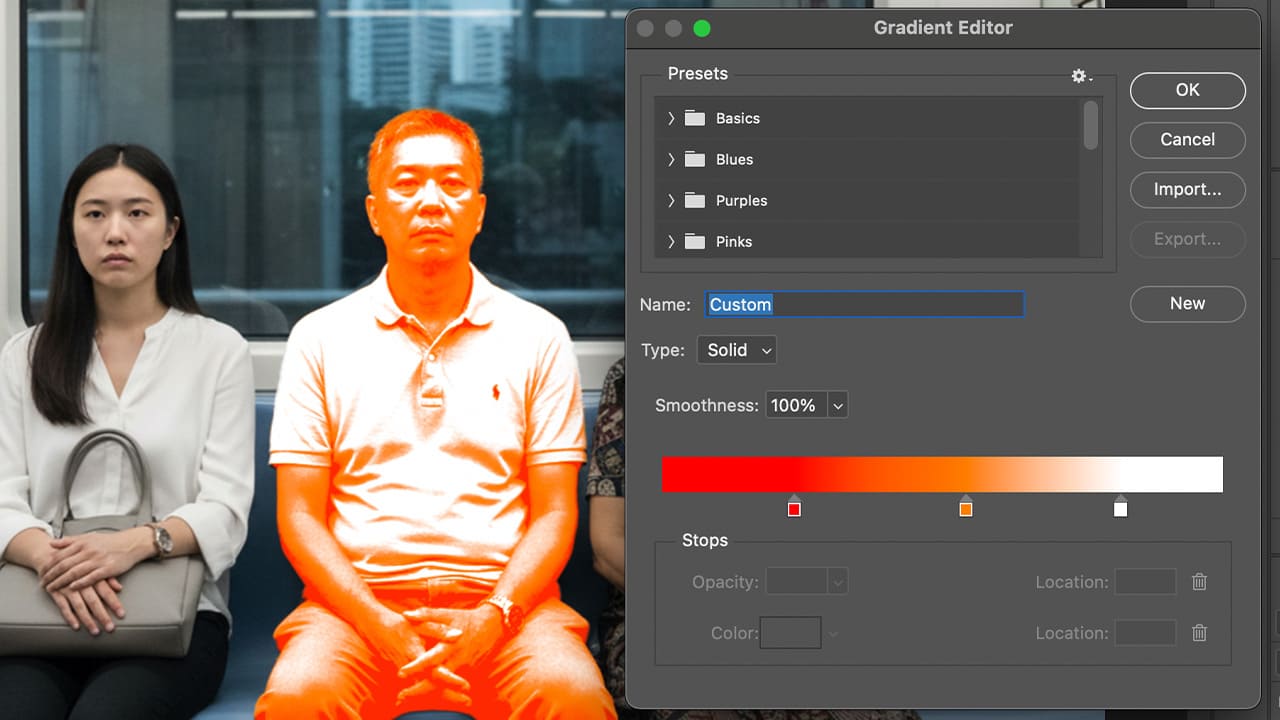Select the orange gradient color stop
This screenshot has width=1280, height=720.
pyautogui.click(x=965, y=508)
